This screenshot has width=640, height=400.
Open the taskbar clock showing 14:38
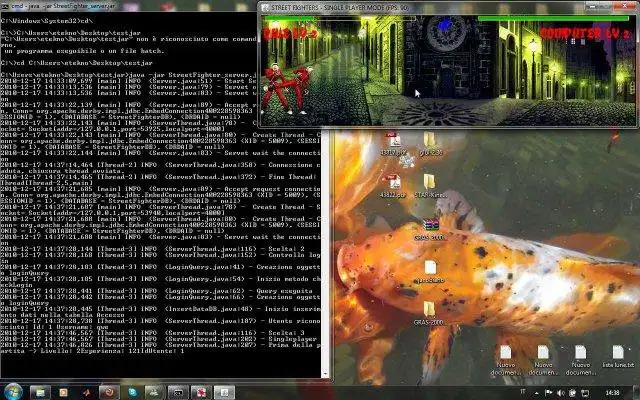(612, 393)
